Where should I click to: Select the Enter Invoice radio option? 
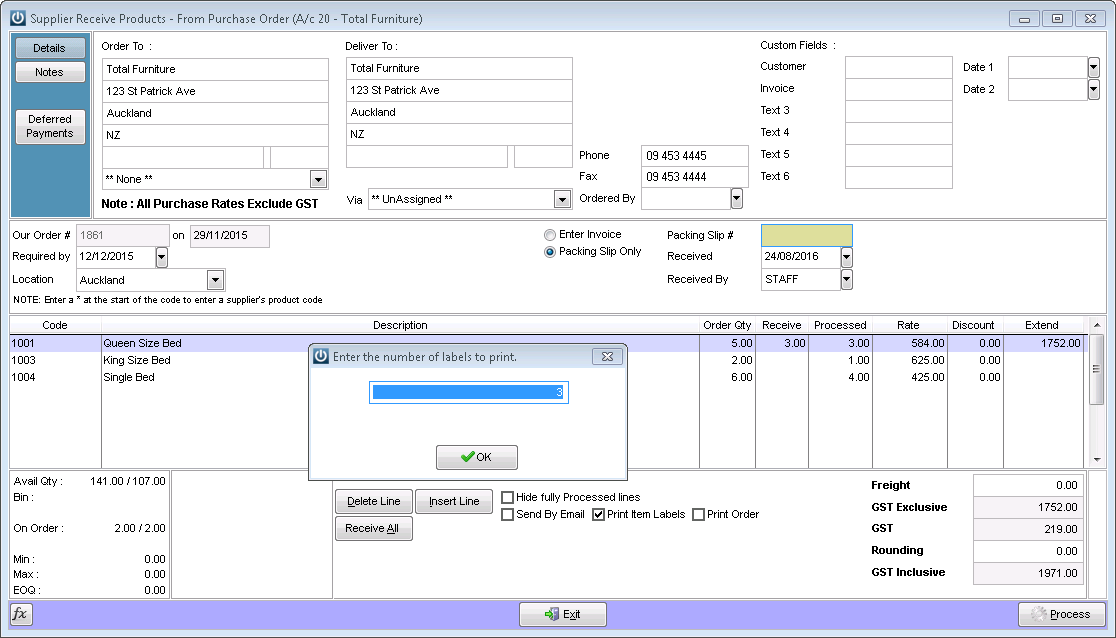point(549,235)
